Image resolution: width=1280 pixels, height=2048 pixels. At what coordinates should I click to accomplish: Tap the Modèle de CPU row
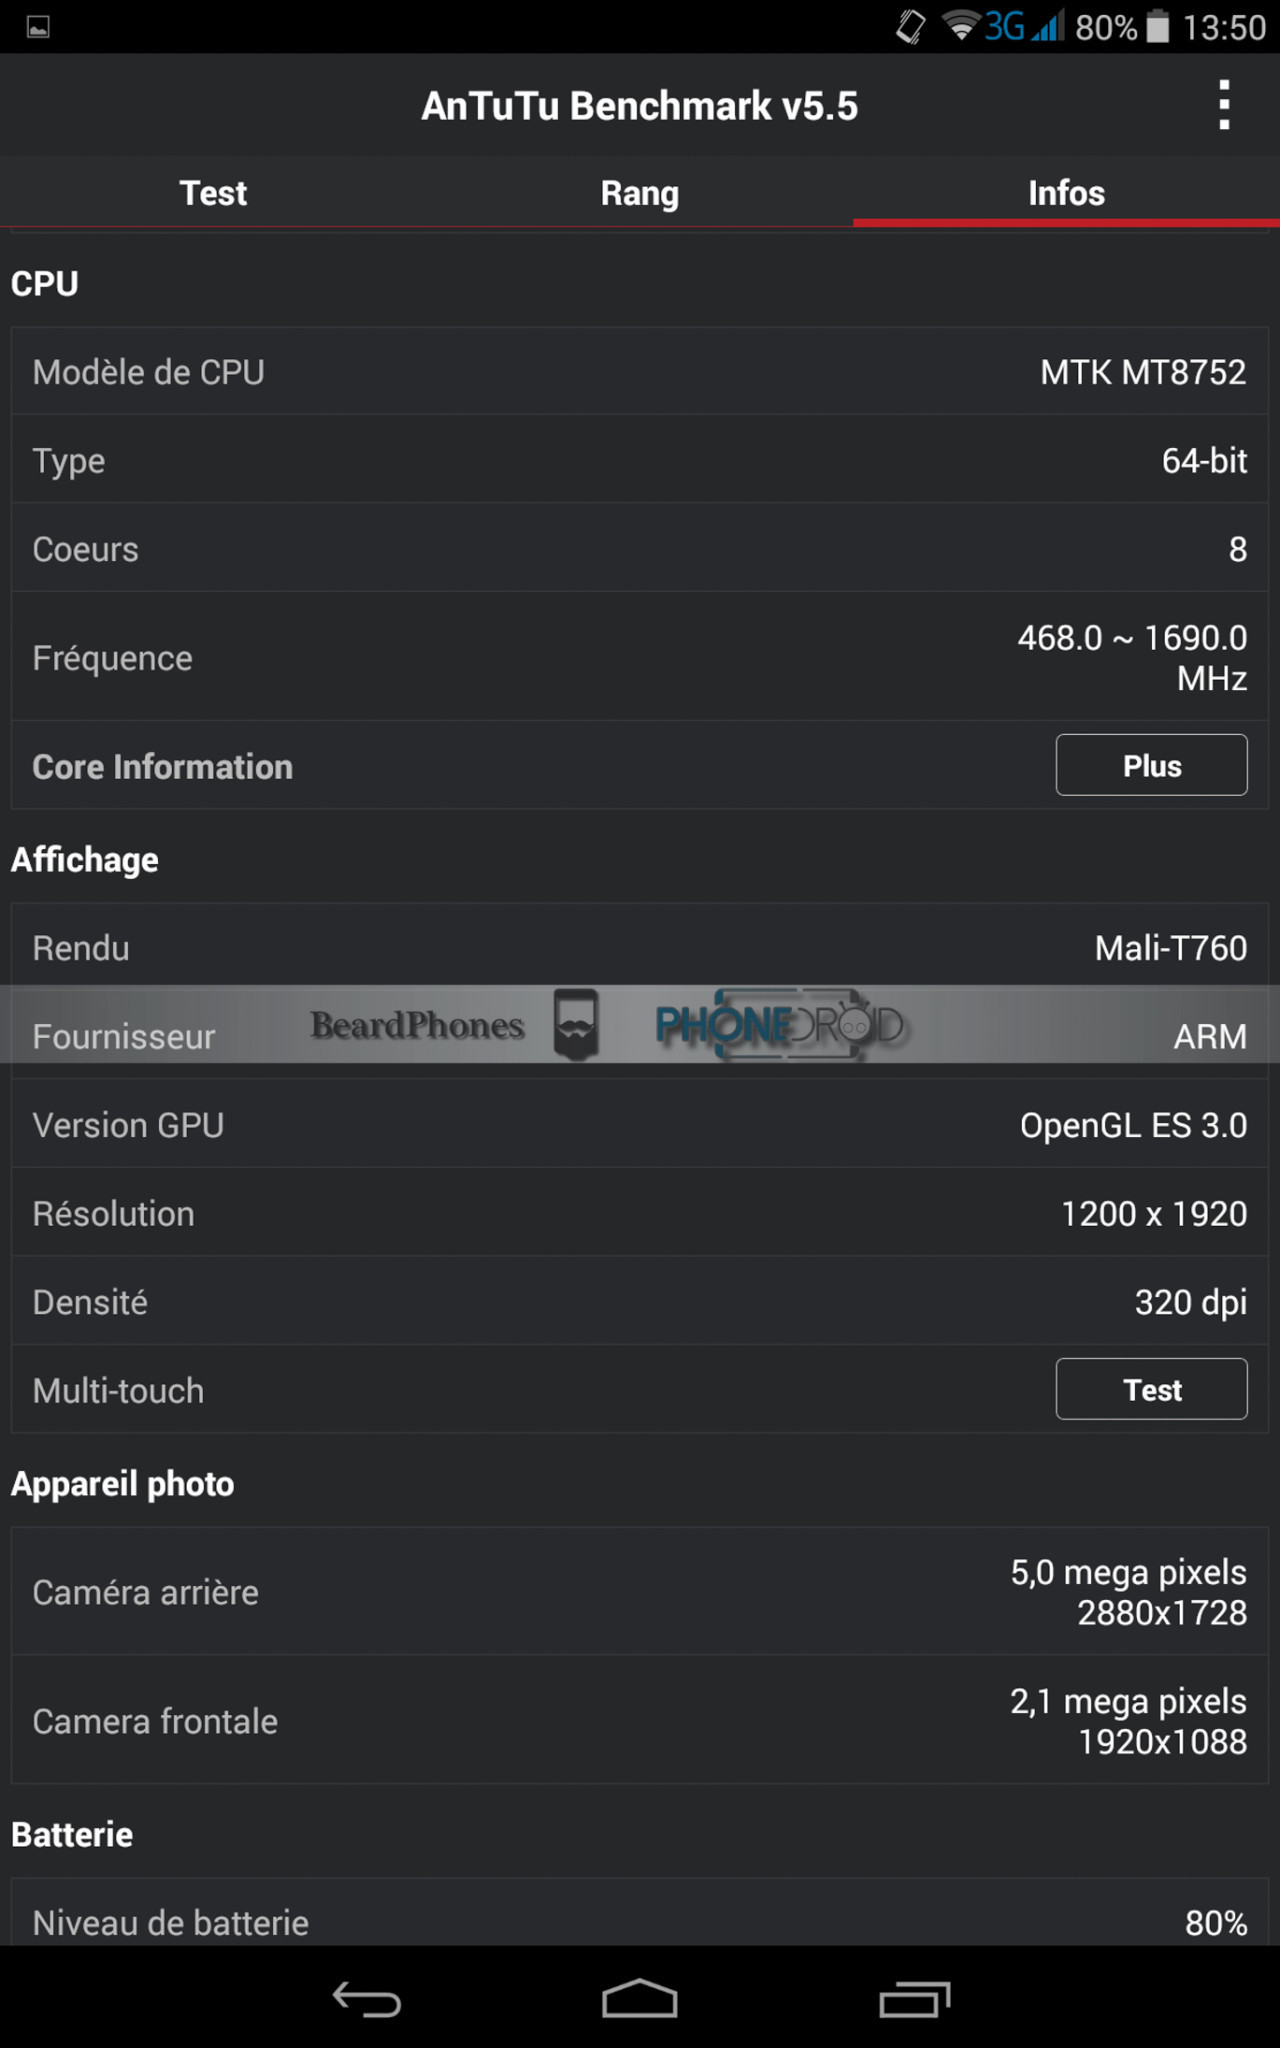coord(639,372)
